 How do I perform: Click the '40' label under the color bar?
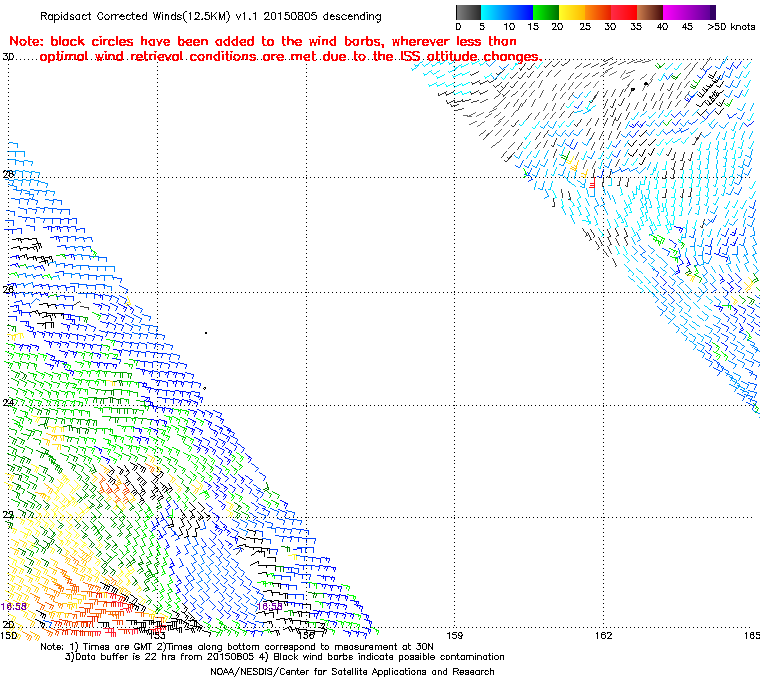[662, 27]
